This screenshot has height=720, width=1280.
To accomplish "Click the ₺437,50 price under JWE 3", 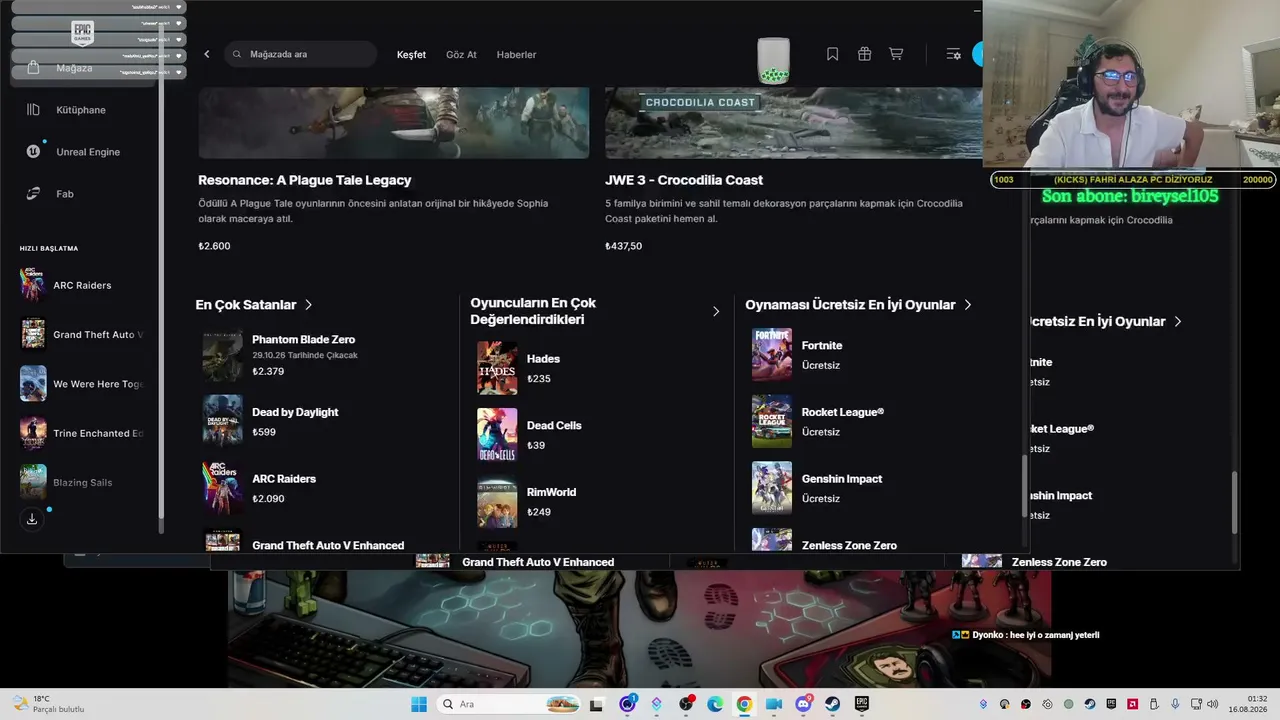I will click(623, 246).
